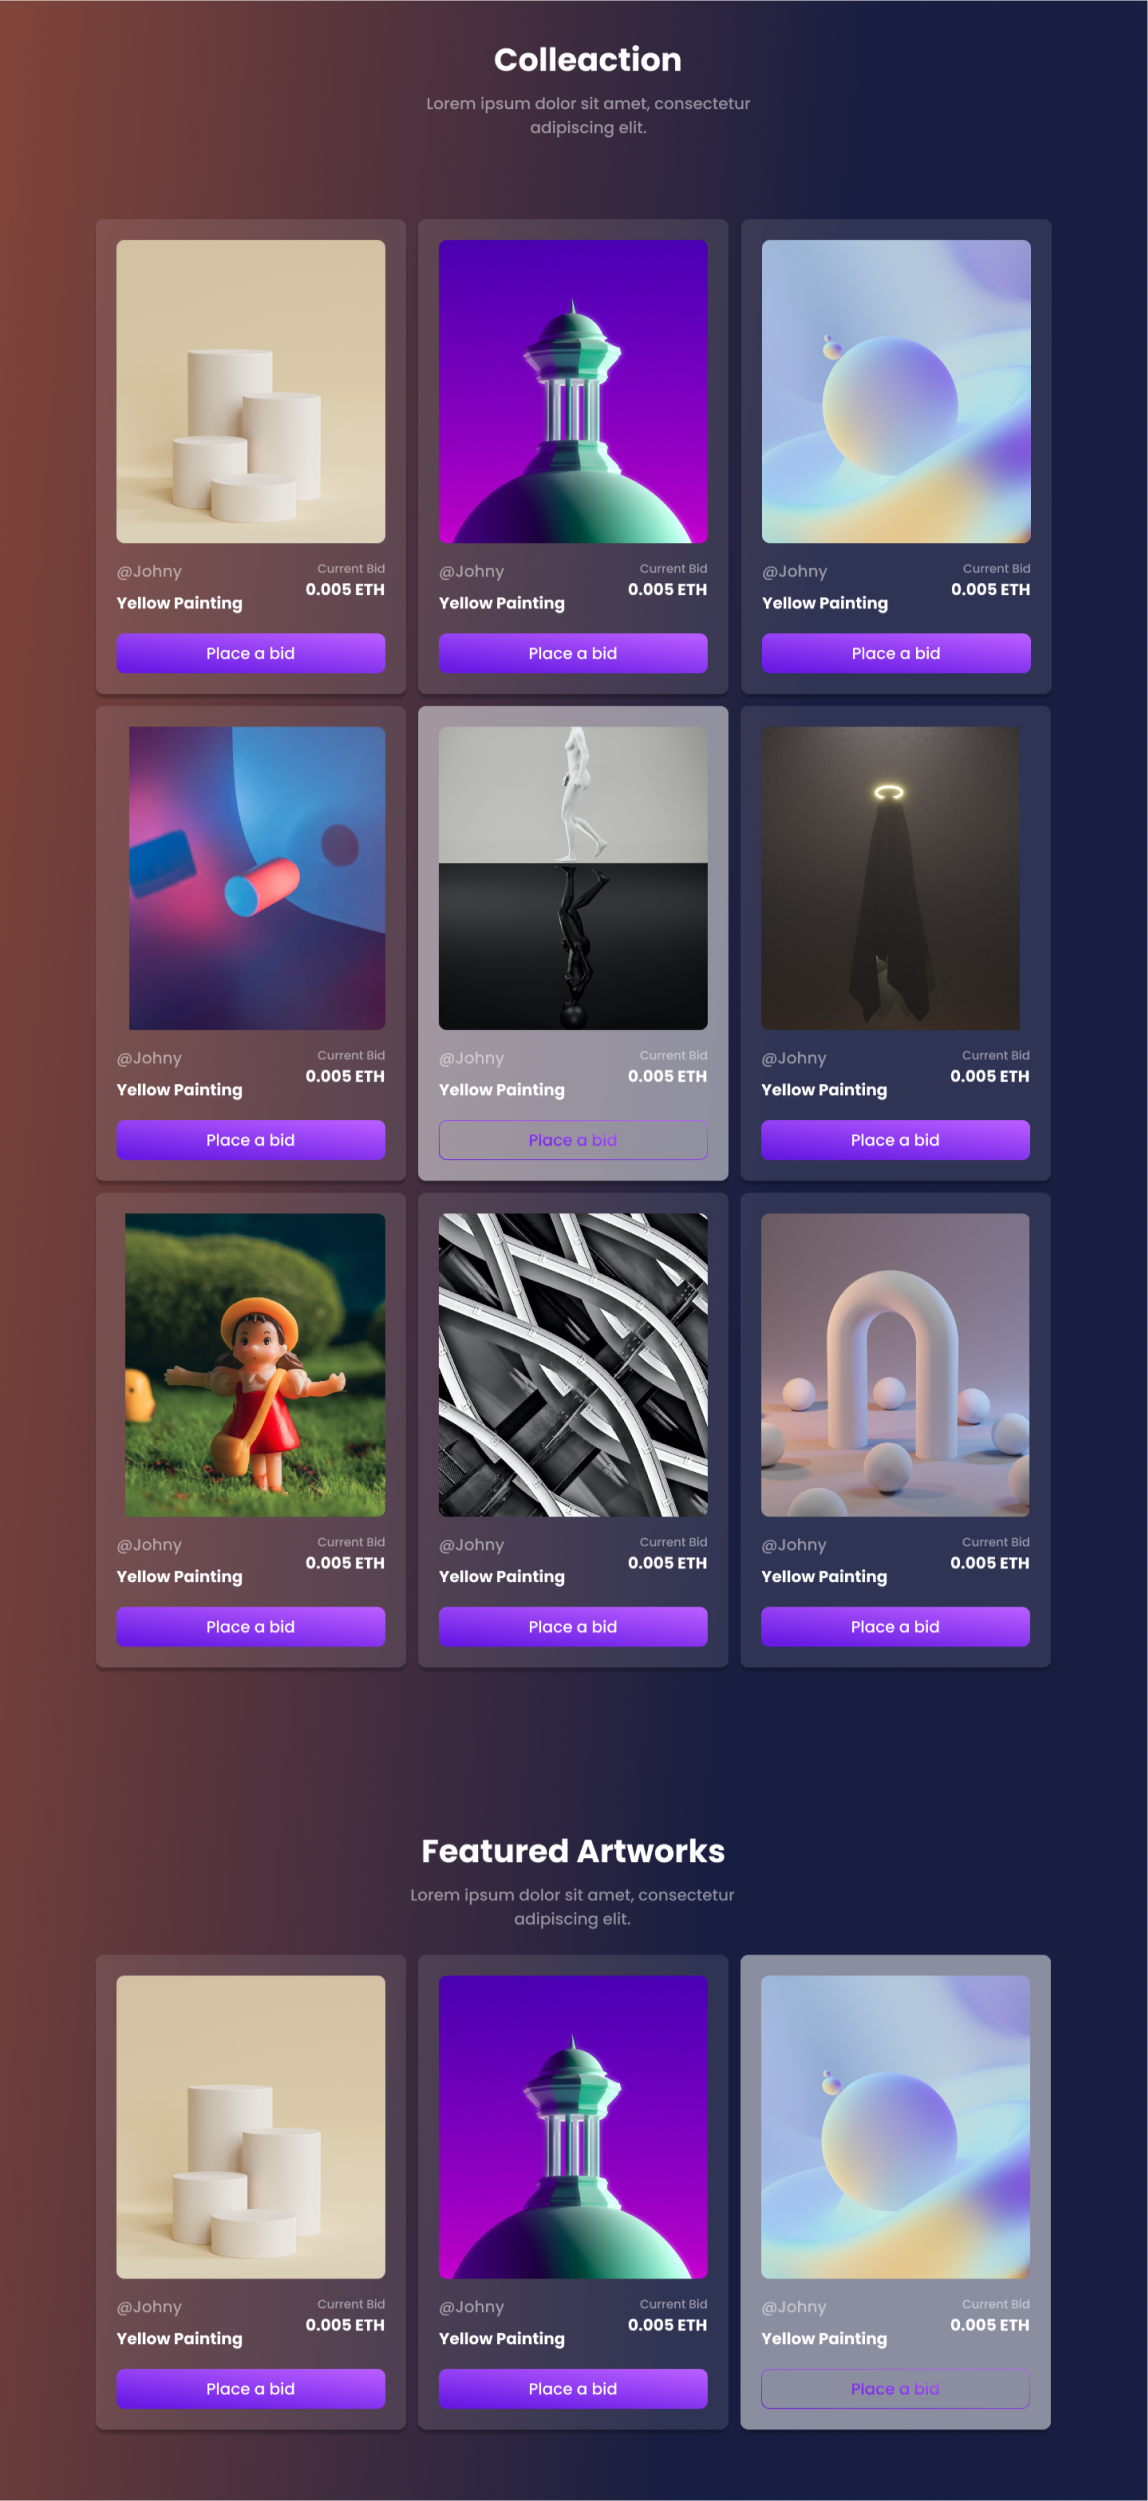The height and width of the screenshot is (2501, 1148).
Task: Click Place a bid under white cylinders artwork in Colleaction
Action: point(250,653)
